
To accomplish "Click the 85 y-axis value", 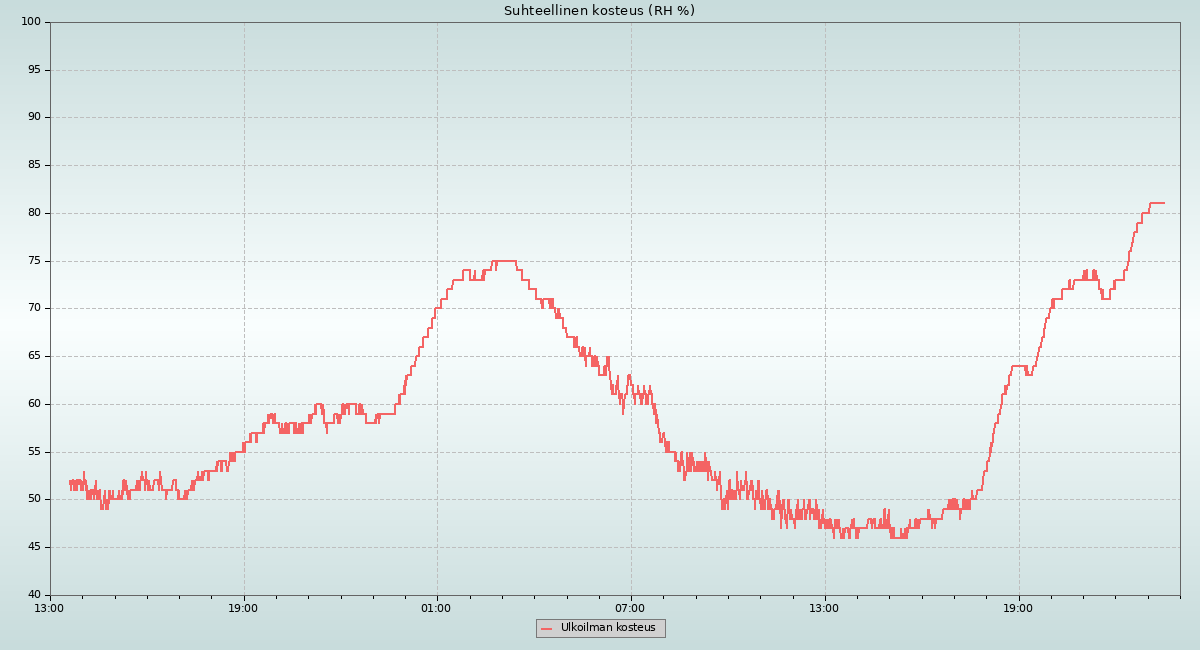I will pyautogui.click(x=34, y=165).
